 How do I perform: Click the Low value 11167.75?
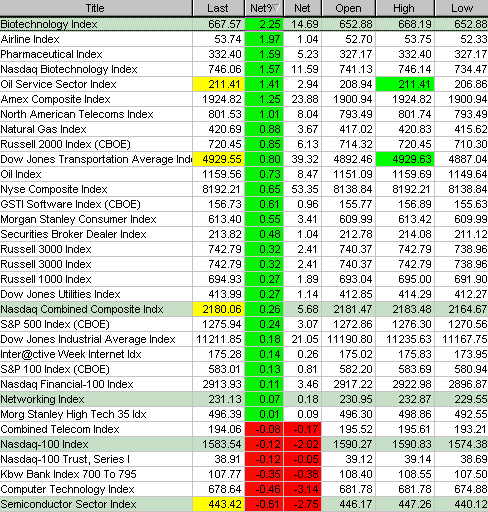click(x=462, y=339)
